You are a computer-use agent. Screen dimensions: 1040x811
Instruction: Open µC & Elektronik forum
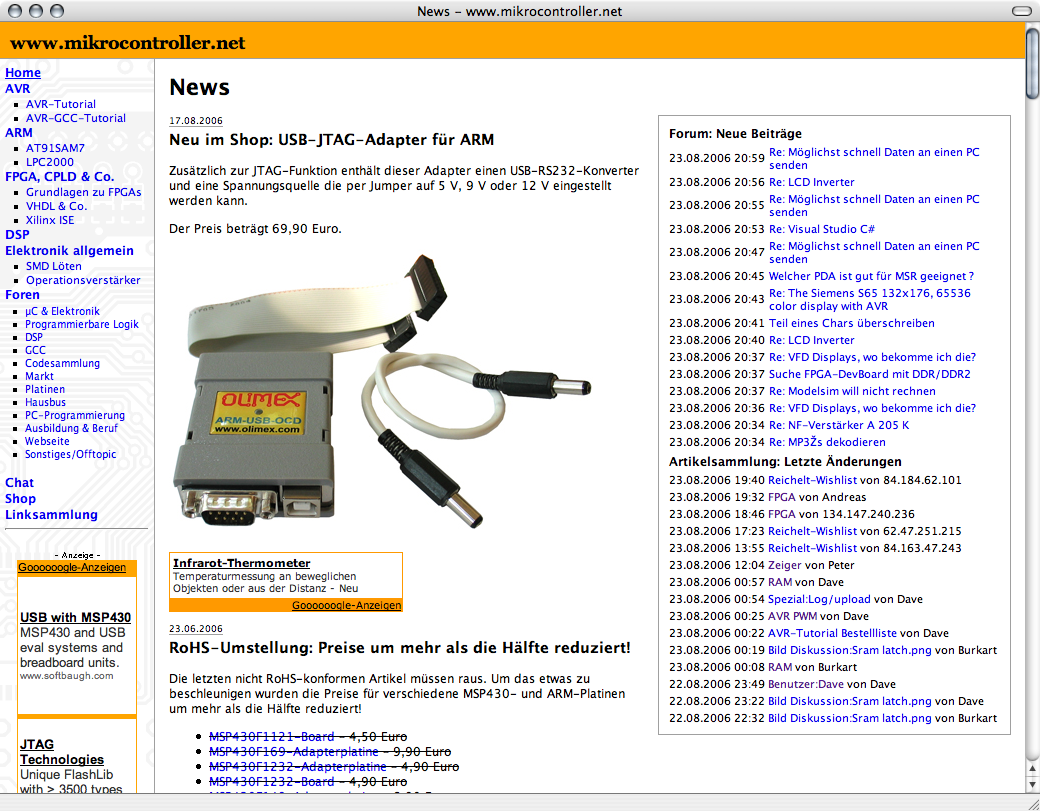(62, 311)
